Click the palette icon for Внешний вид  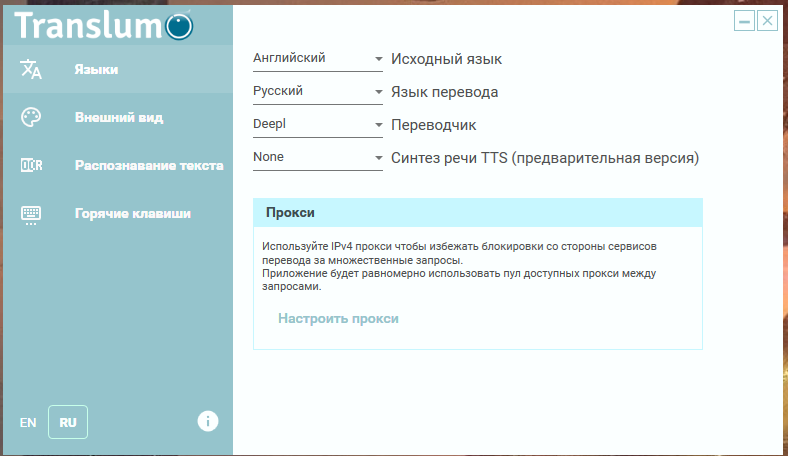pyautogui.click(x=31, y=117)
